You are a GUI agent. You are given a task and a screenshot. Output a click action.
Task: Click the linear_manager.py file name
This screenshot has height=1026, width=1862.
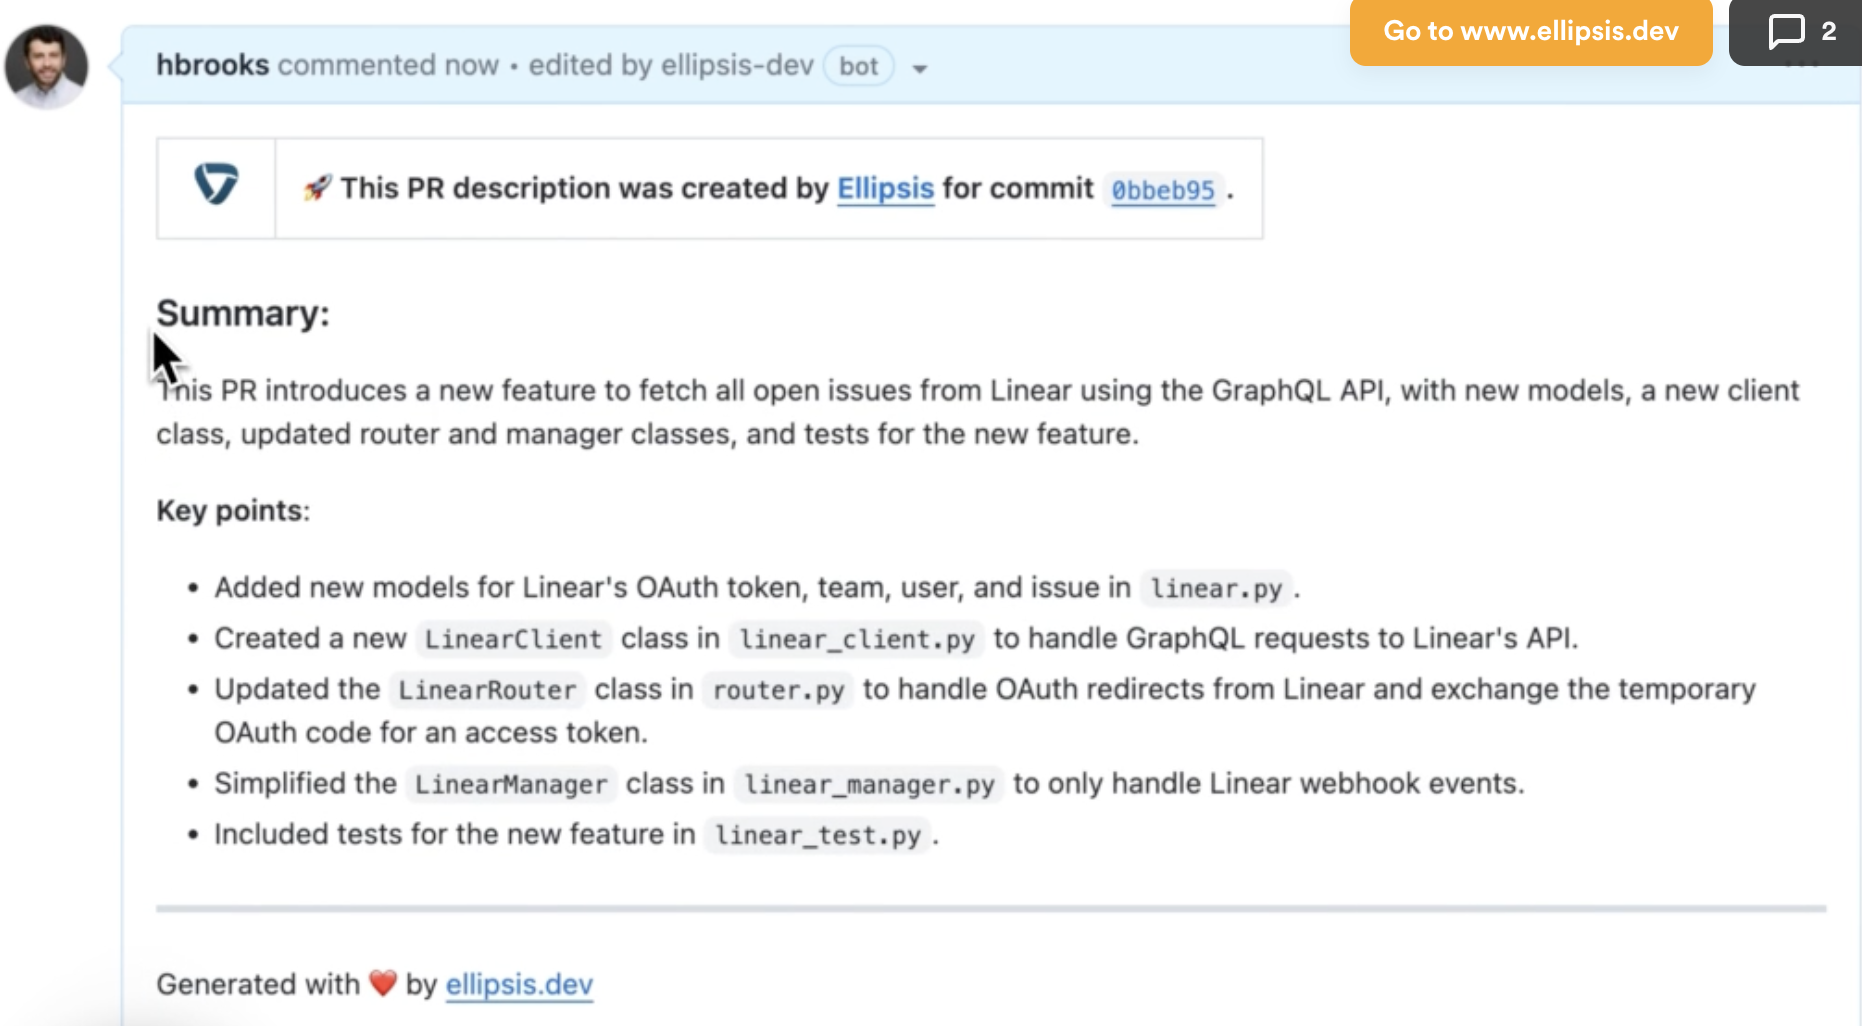tap(869, 784)
